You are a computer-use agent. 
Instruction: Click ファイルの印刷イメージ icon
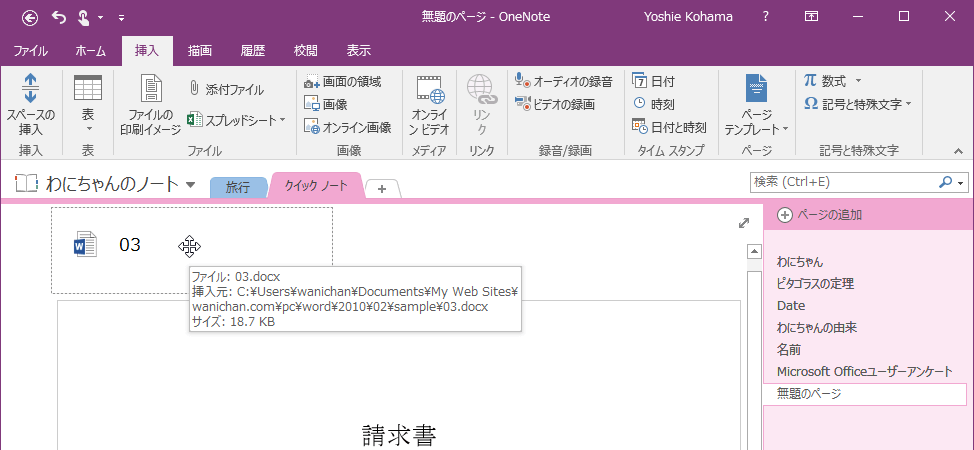150,88
